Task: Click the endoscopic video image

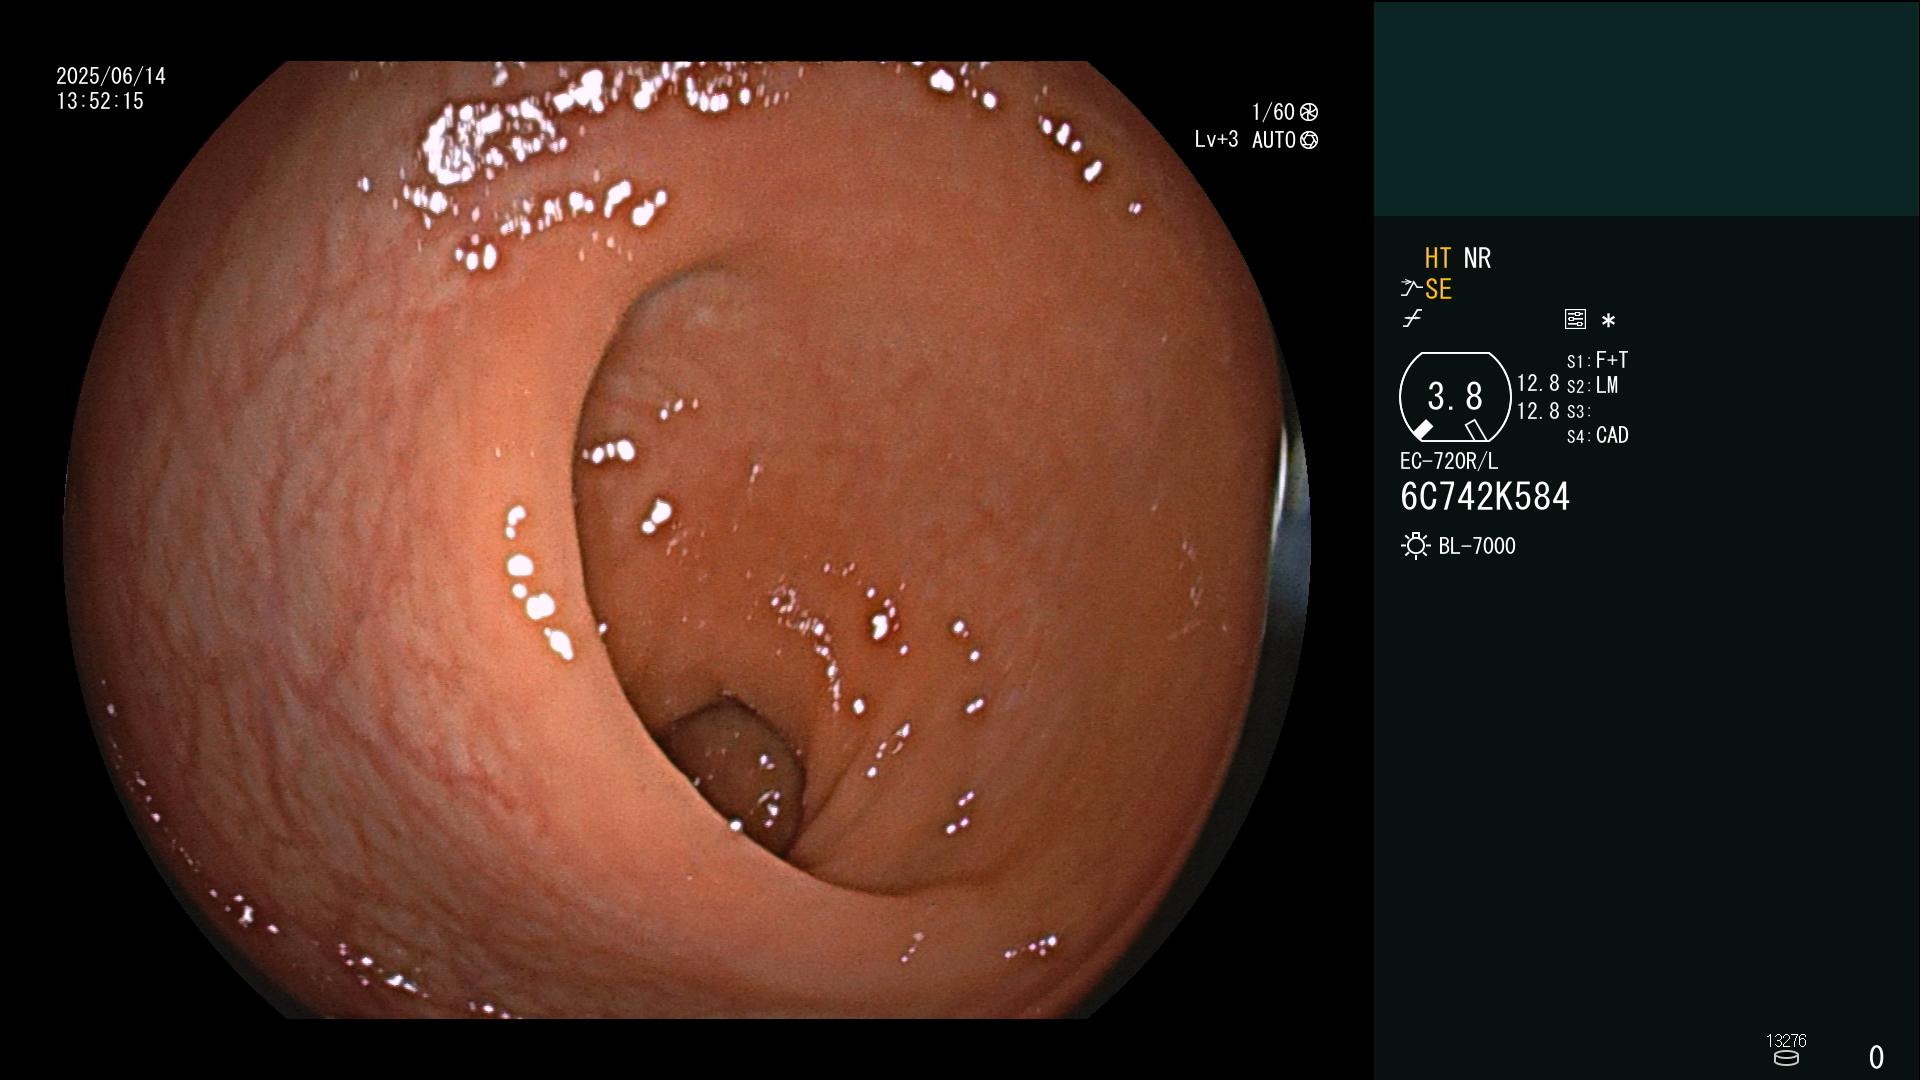Action: point(687,540)
